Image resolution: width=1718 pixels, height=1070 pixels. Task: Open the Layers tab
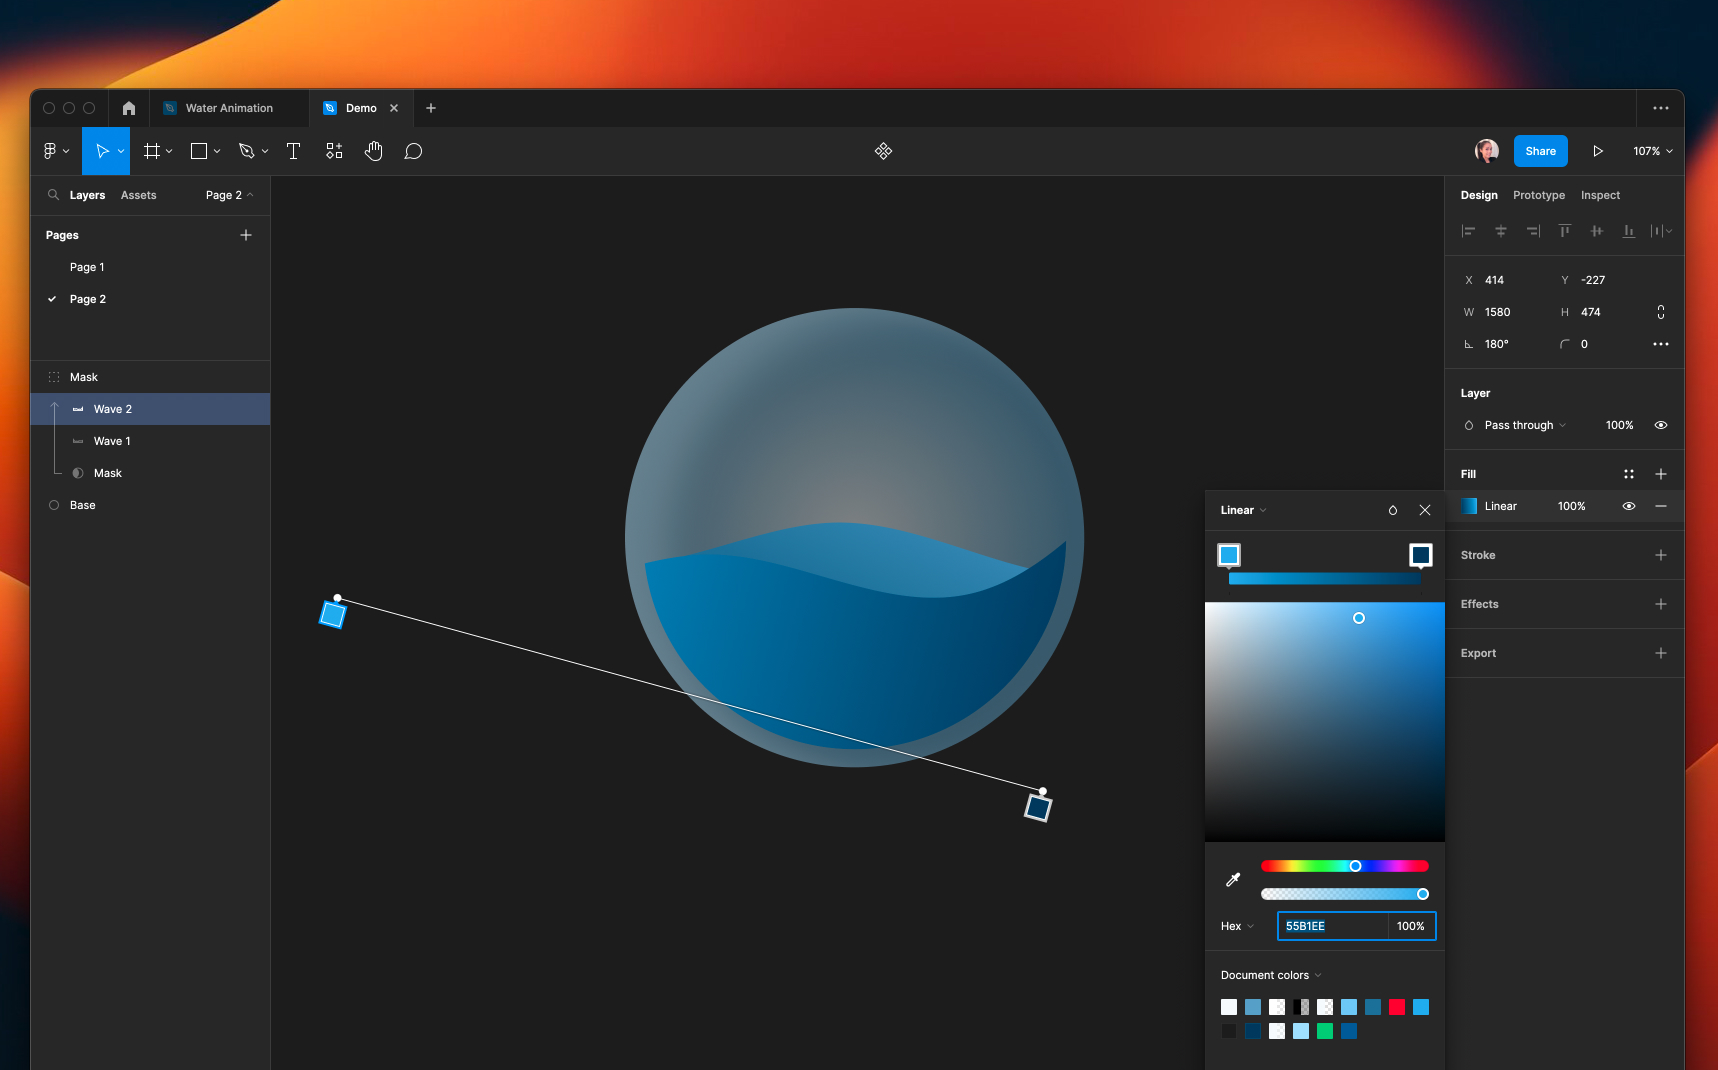click(x=87, y=195)
